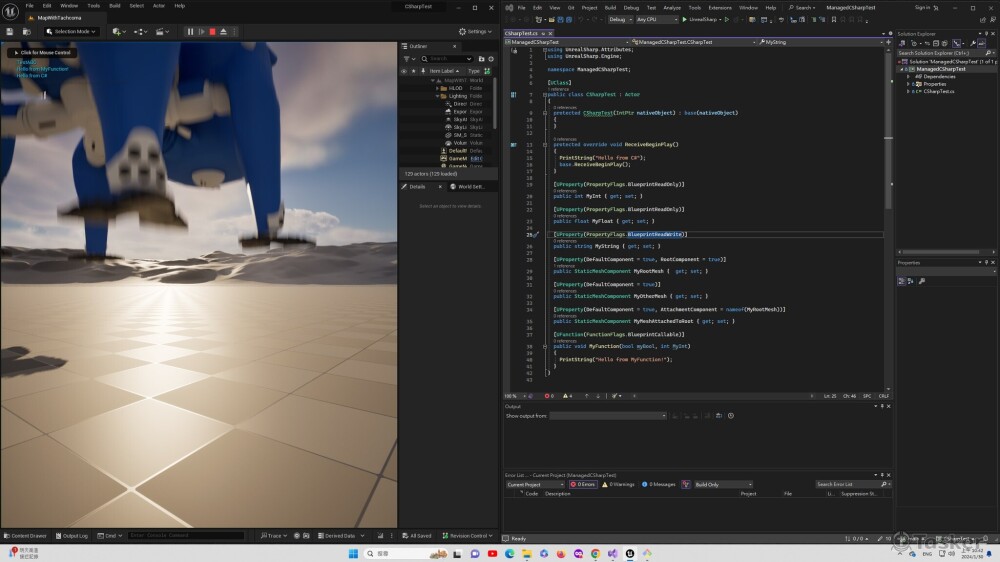Open the Build menu in Visual Studio

point(611,7)
